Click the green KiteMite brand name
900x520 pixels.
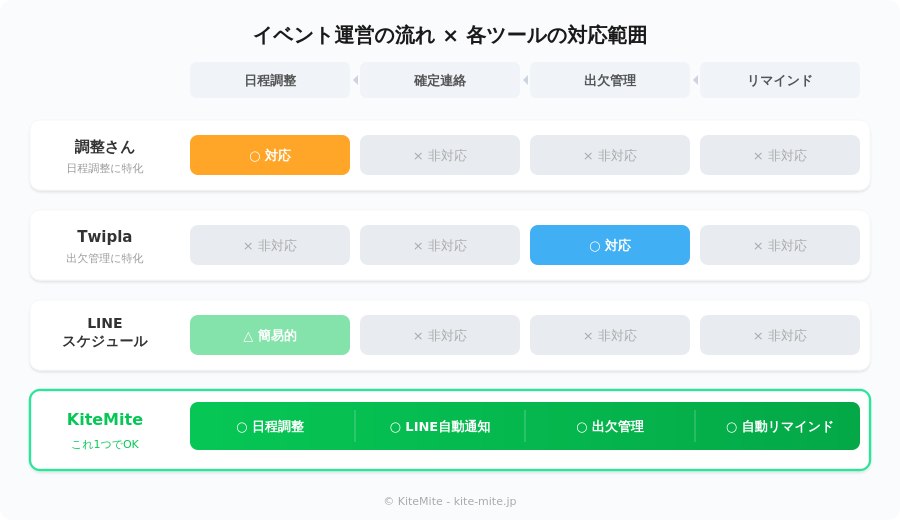tap(105, 419)
